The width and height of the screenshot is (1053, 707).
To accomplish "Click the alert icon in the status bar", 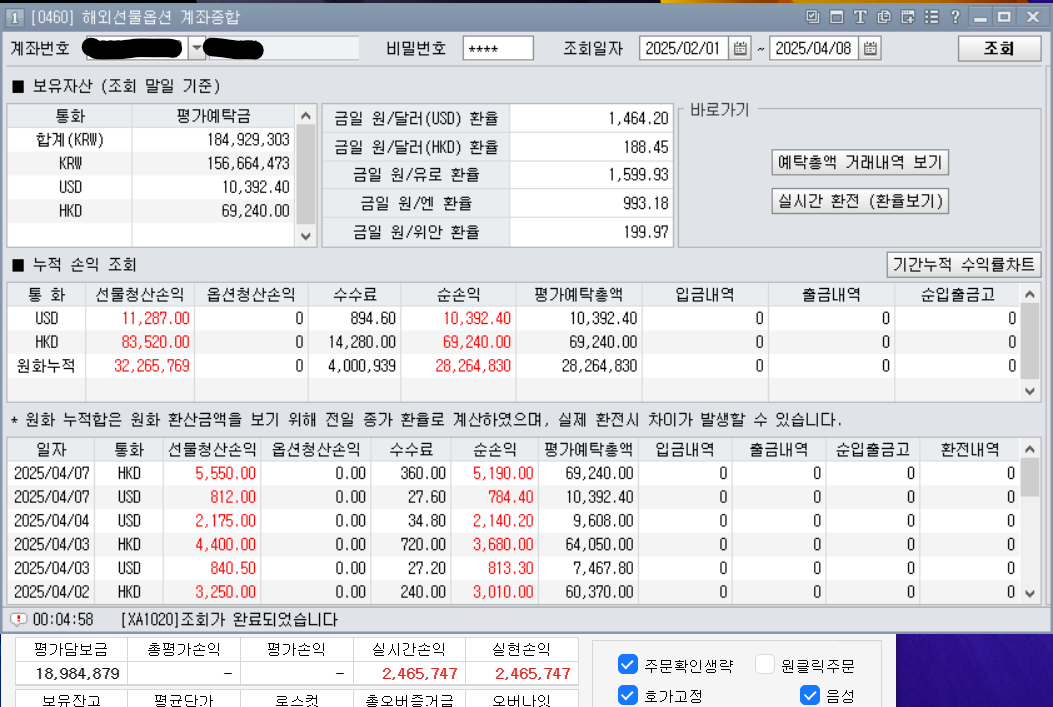I will click(19, 619).
